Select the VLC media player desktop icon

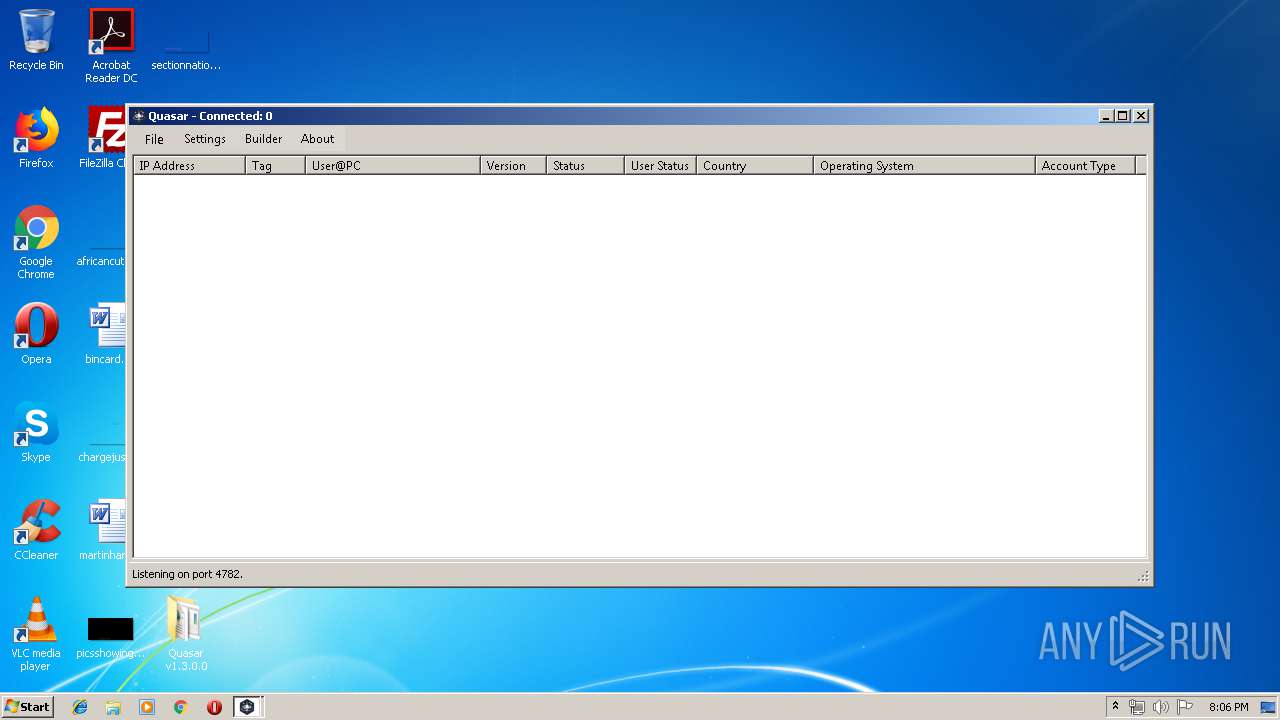click(x=36, y=634)
